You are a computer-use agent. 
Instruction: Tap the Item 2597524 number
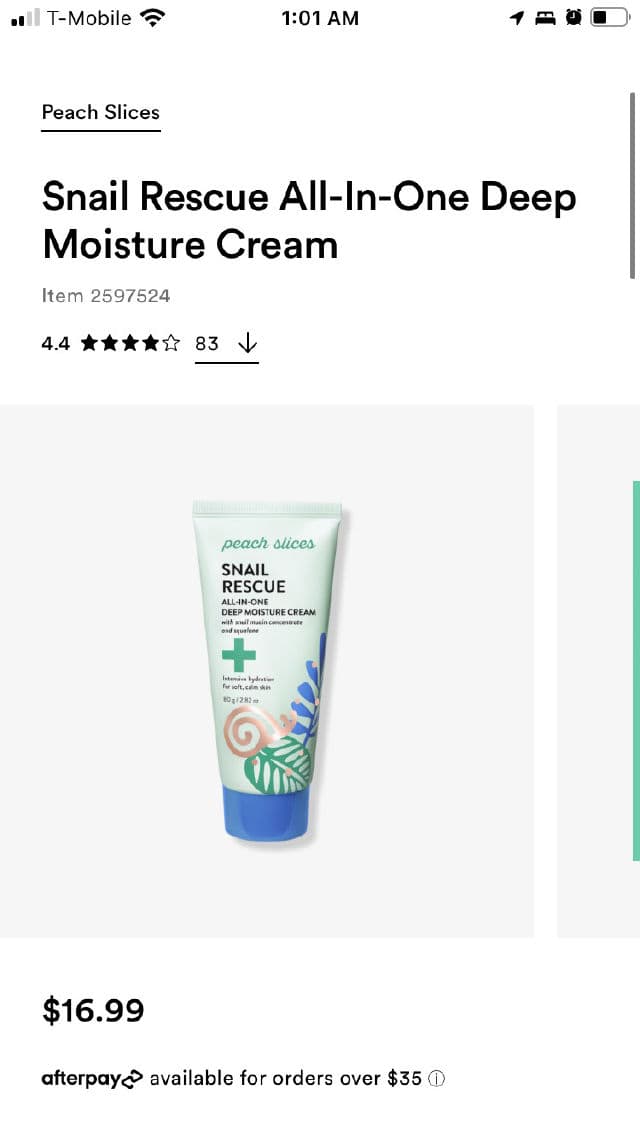click(106, 295)
